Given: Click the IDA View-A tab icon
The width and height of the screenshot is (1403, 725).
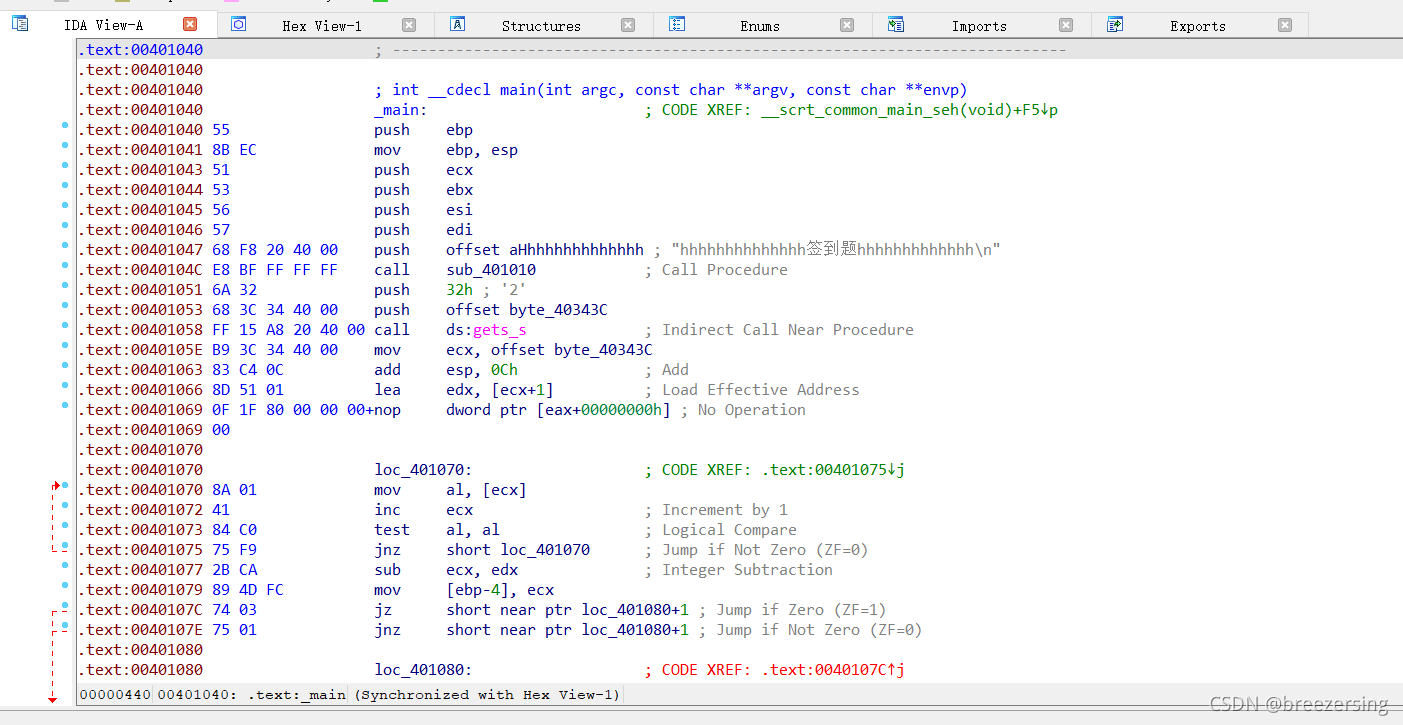Looking at the screenshot, I should coord(20,24).
